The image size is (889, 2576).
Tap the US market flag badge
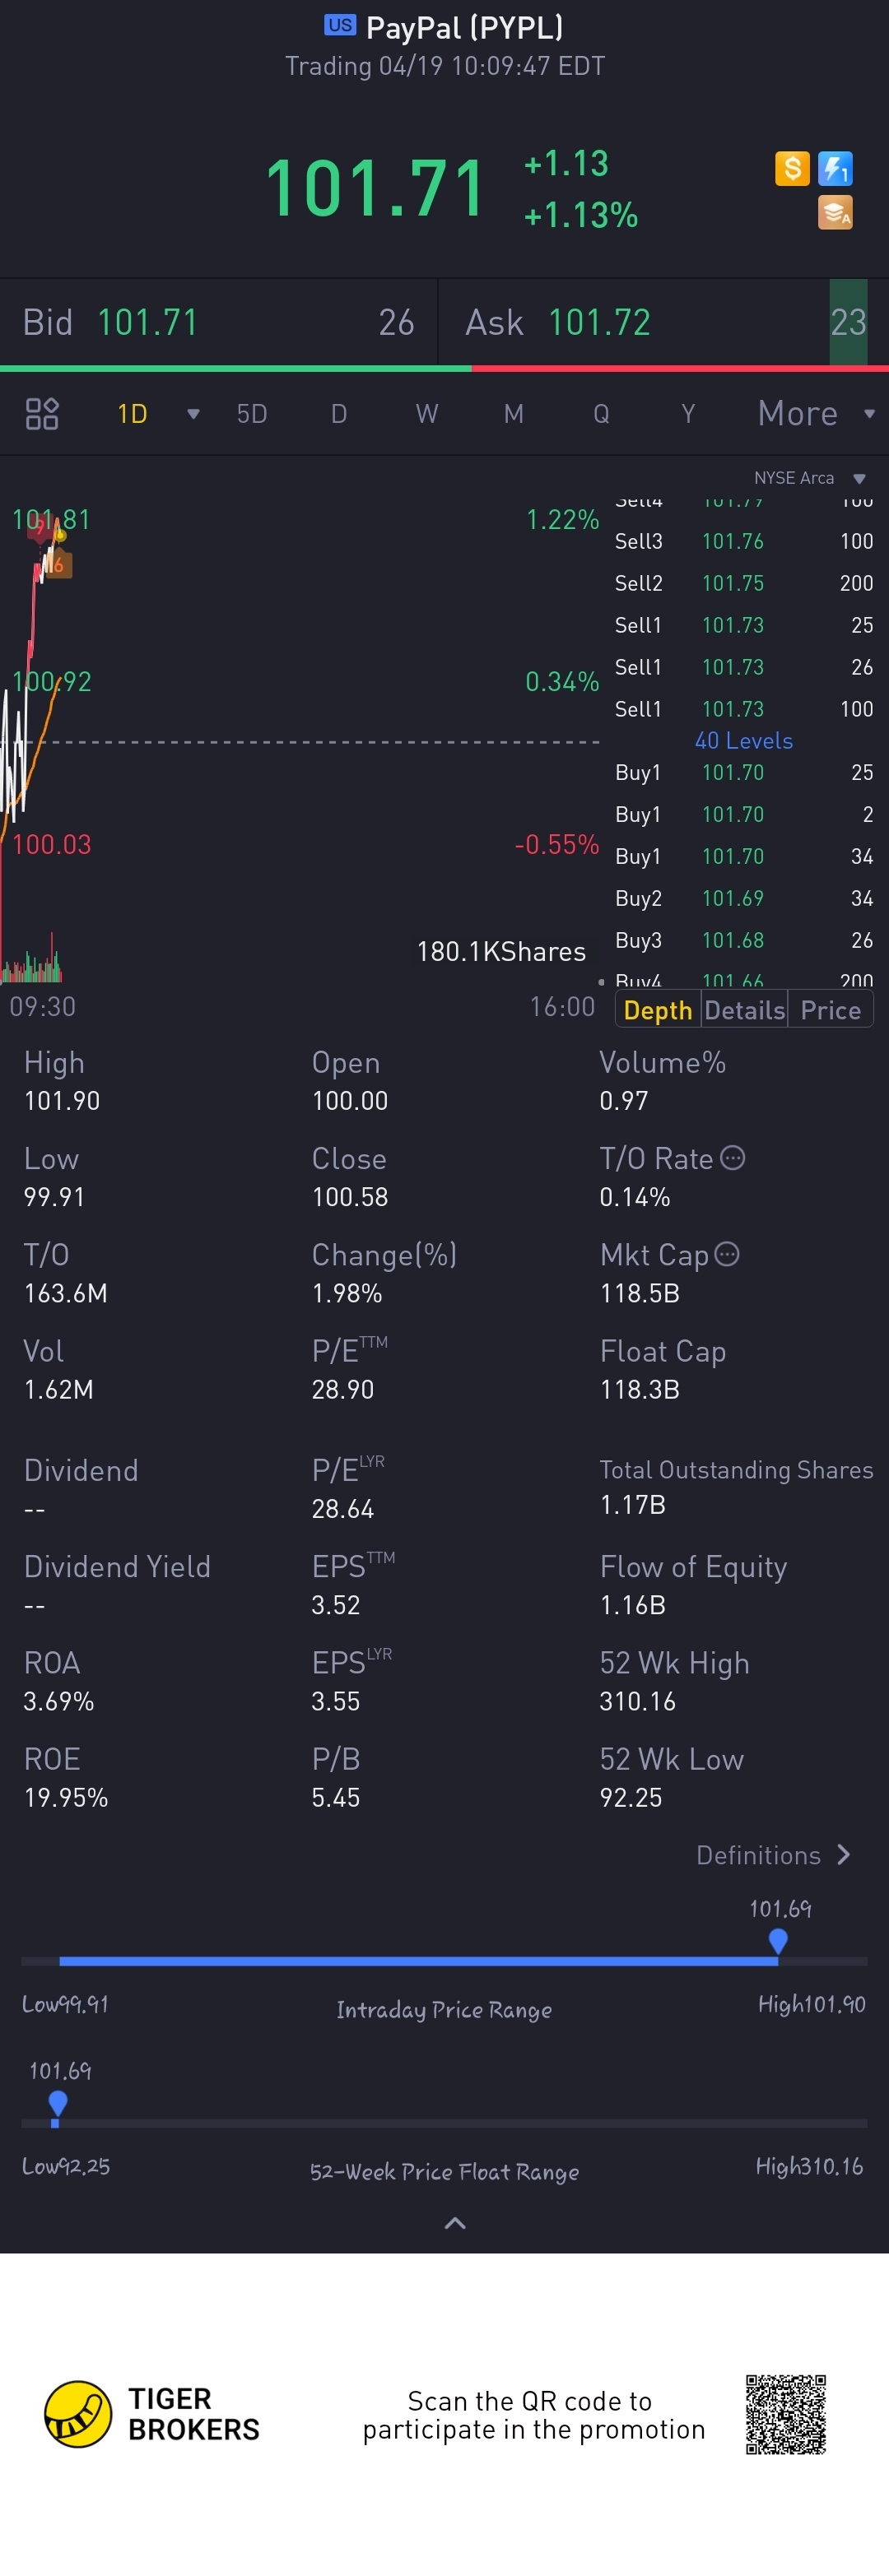(340, 26)
